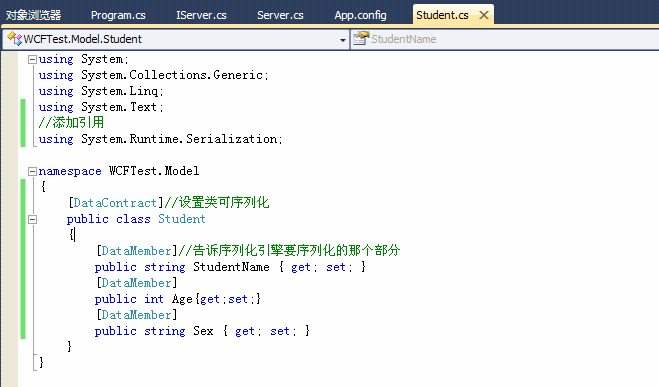Image resolution: width=659 pixels, height=387 pixels.
Task: Click the Student class name in code
Action: tap(182, 219)
